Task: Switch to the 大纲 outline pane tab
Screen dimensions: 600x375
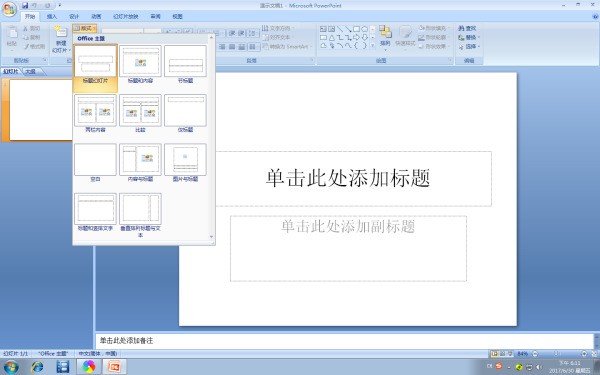Action: [x=31, y=72]
